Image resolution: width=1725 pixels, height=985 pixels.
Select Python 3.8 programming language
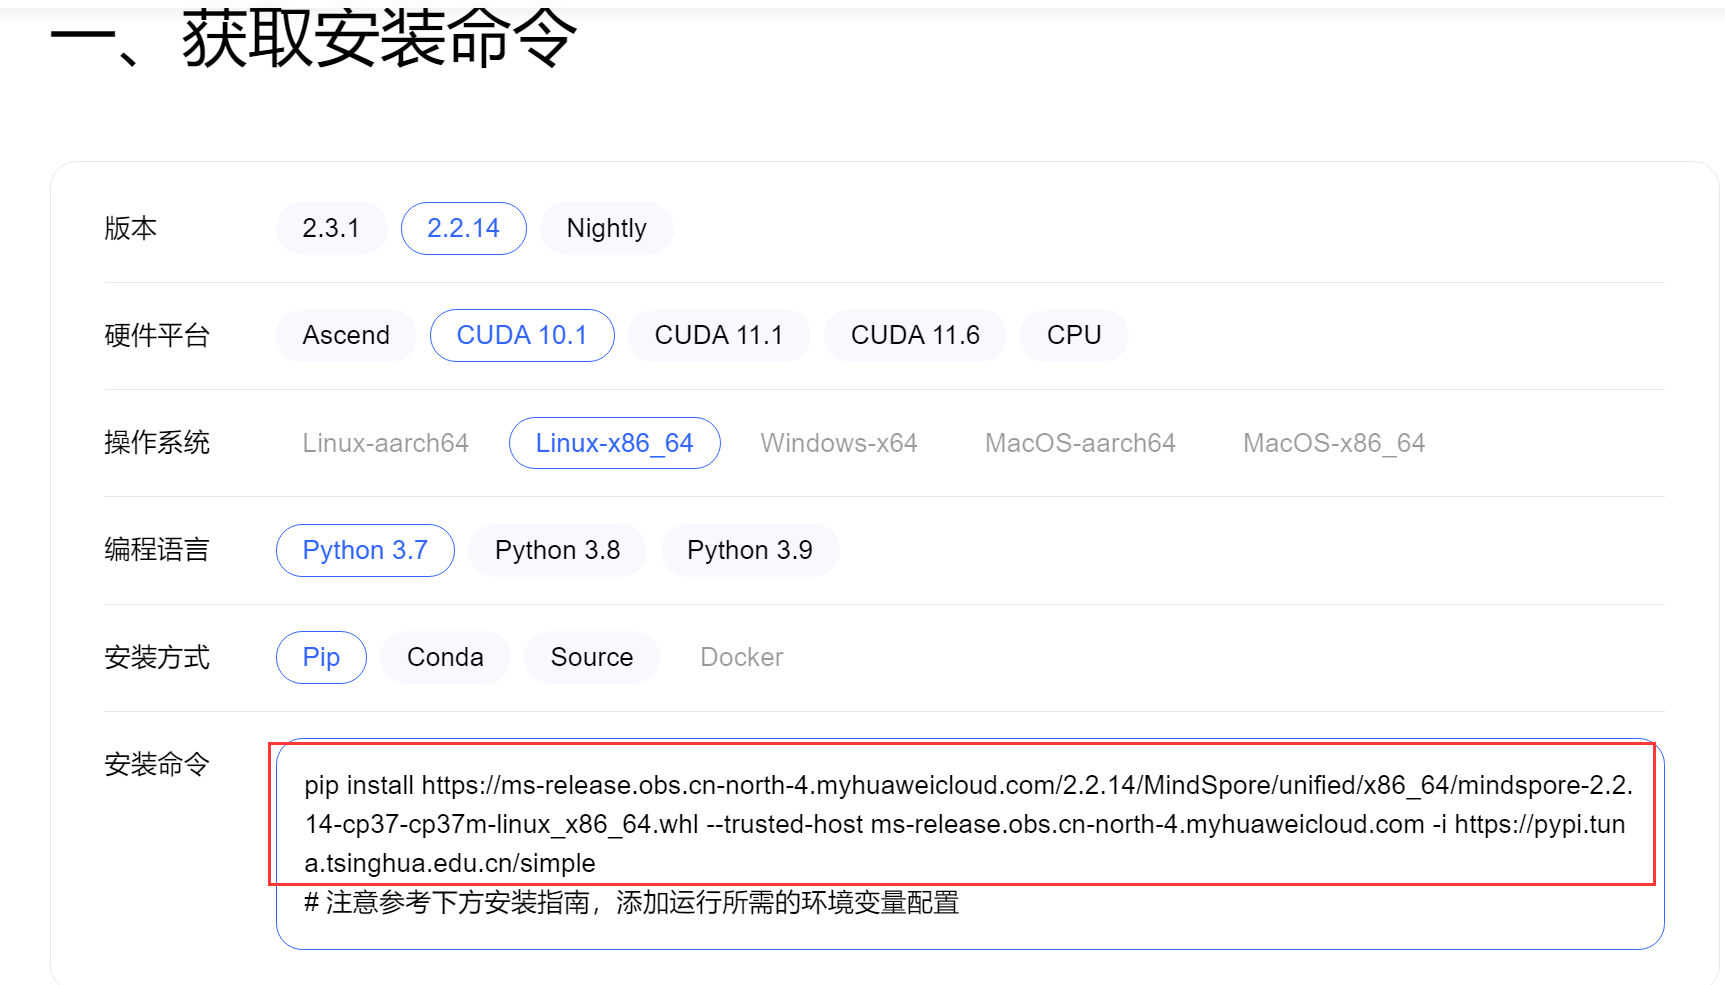tap(557, 549)
